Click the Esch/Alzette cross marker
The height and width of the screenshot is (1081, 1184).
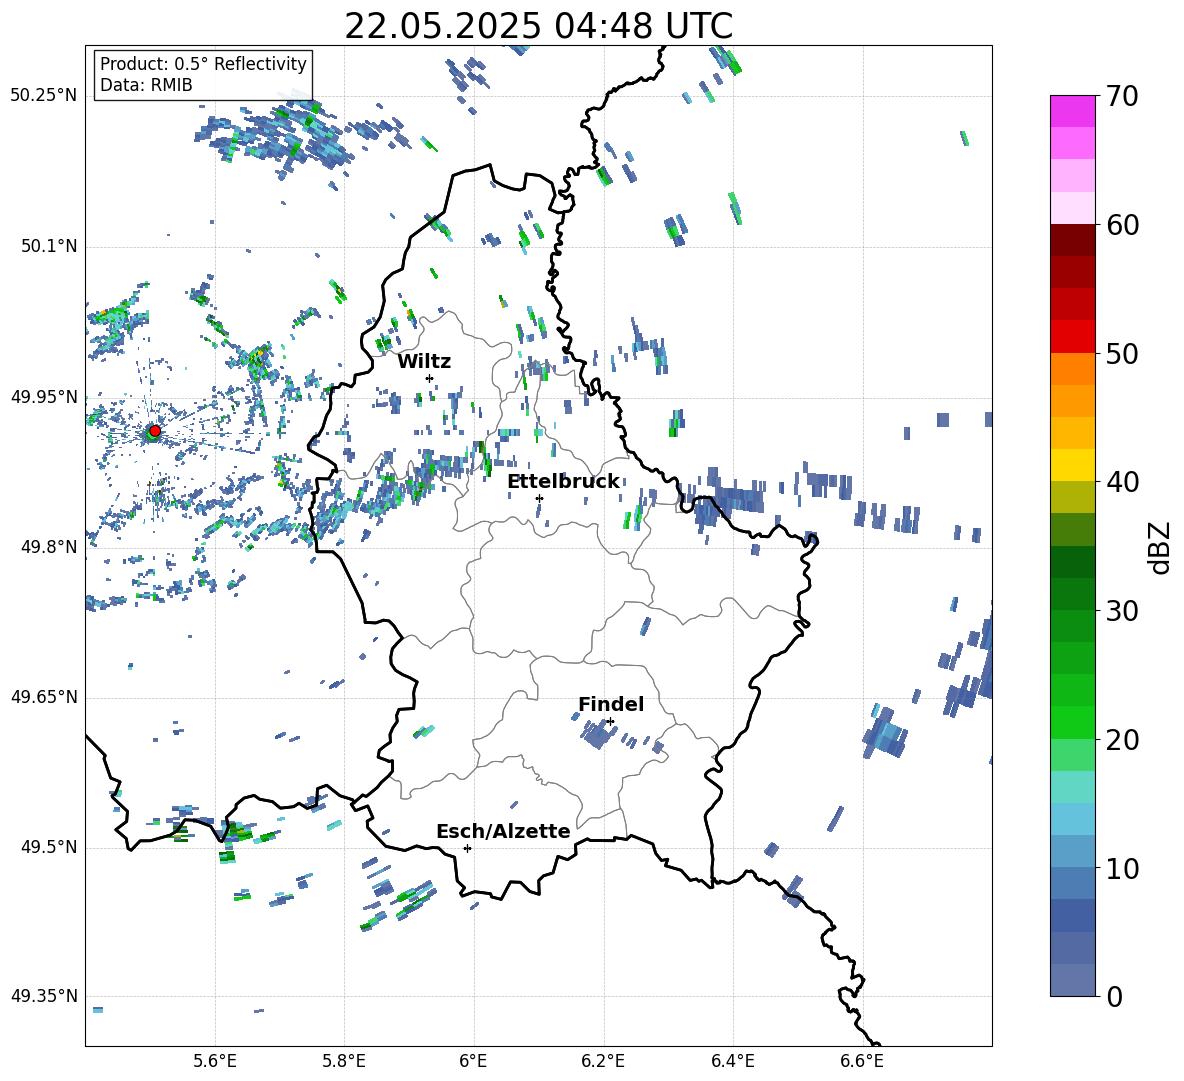(467, 848)
